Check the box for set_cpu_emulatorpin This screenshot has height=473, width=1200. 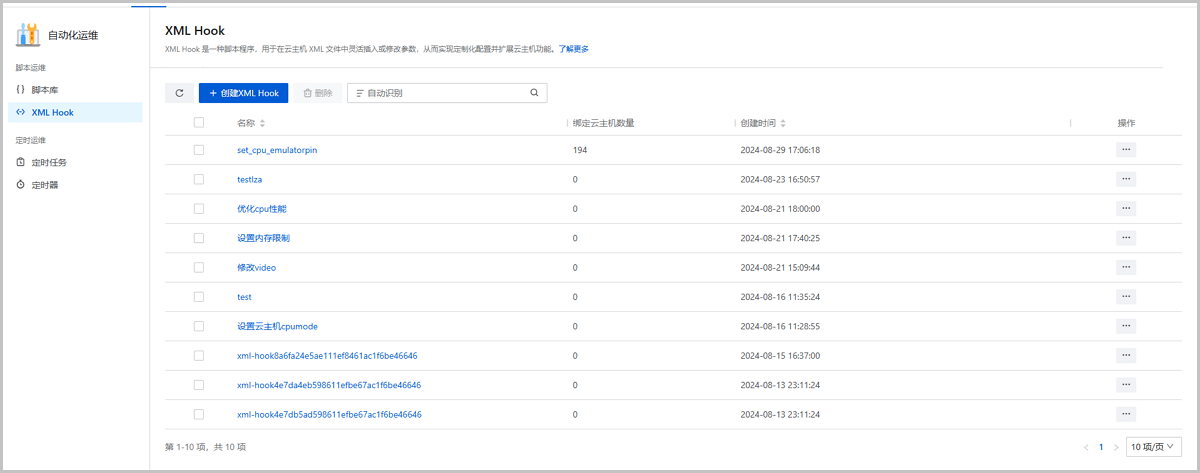point(199,150)
